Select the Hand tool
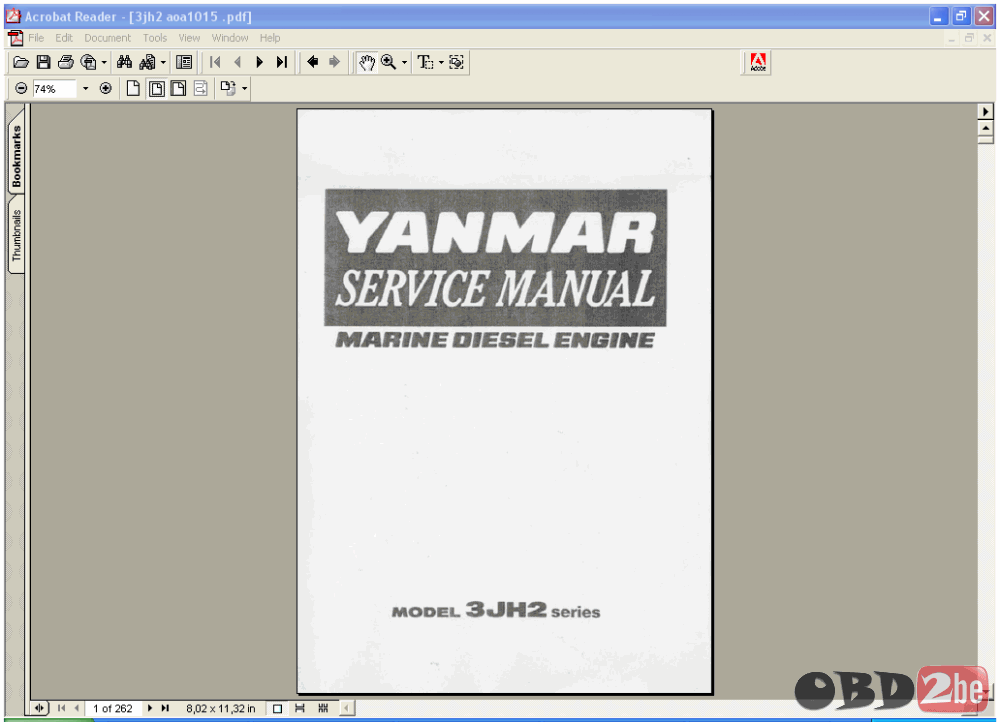 point(367,63)
